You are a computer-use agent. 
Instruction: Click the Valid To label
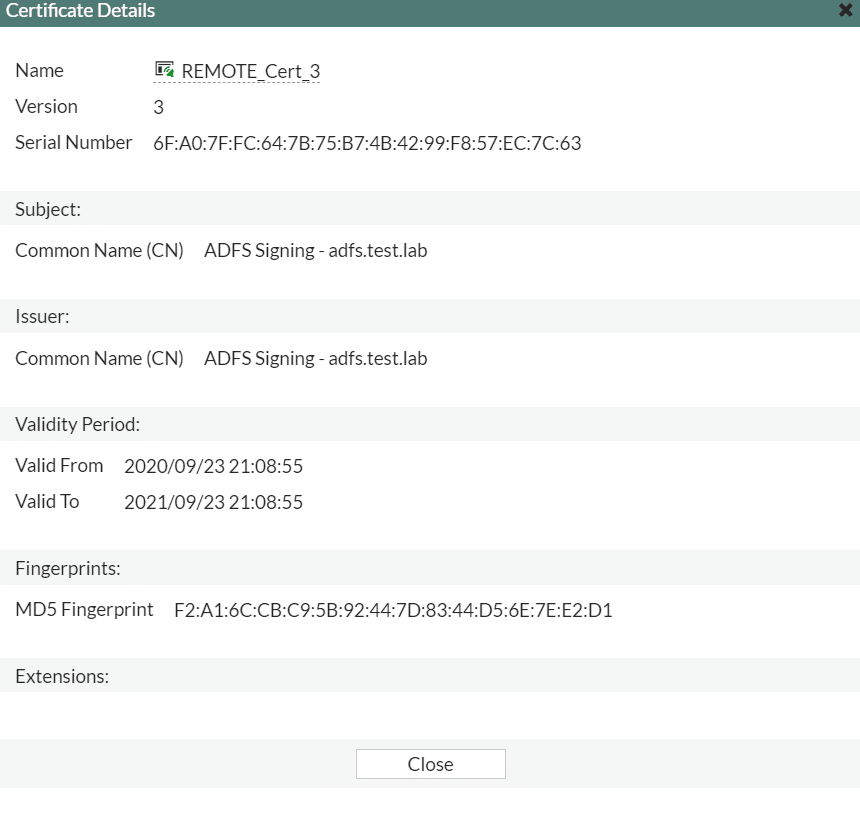47,502
